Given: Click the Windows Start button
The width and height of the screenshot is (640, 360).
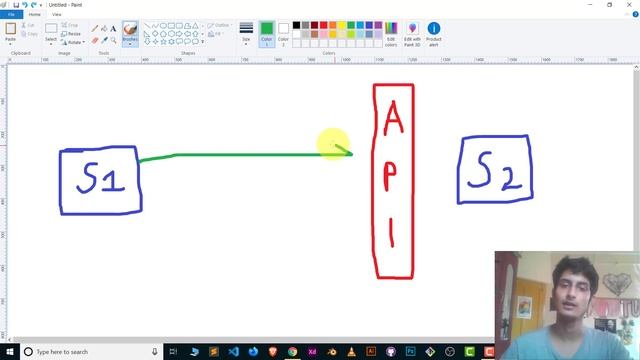Looking at the screenshot, I should click(x=10, y=351).
